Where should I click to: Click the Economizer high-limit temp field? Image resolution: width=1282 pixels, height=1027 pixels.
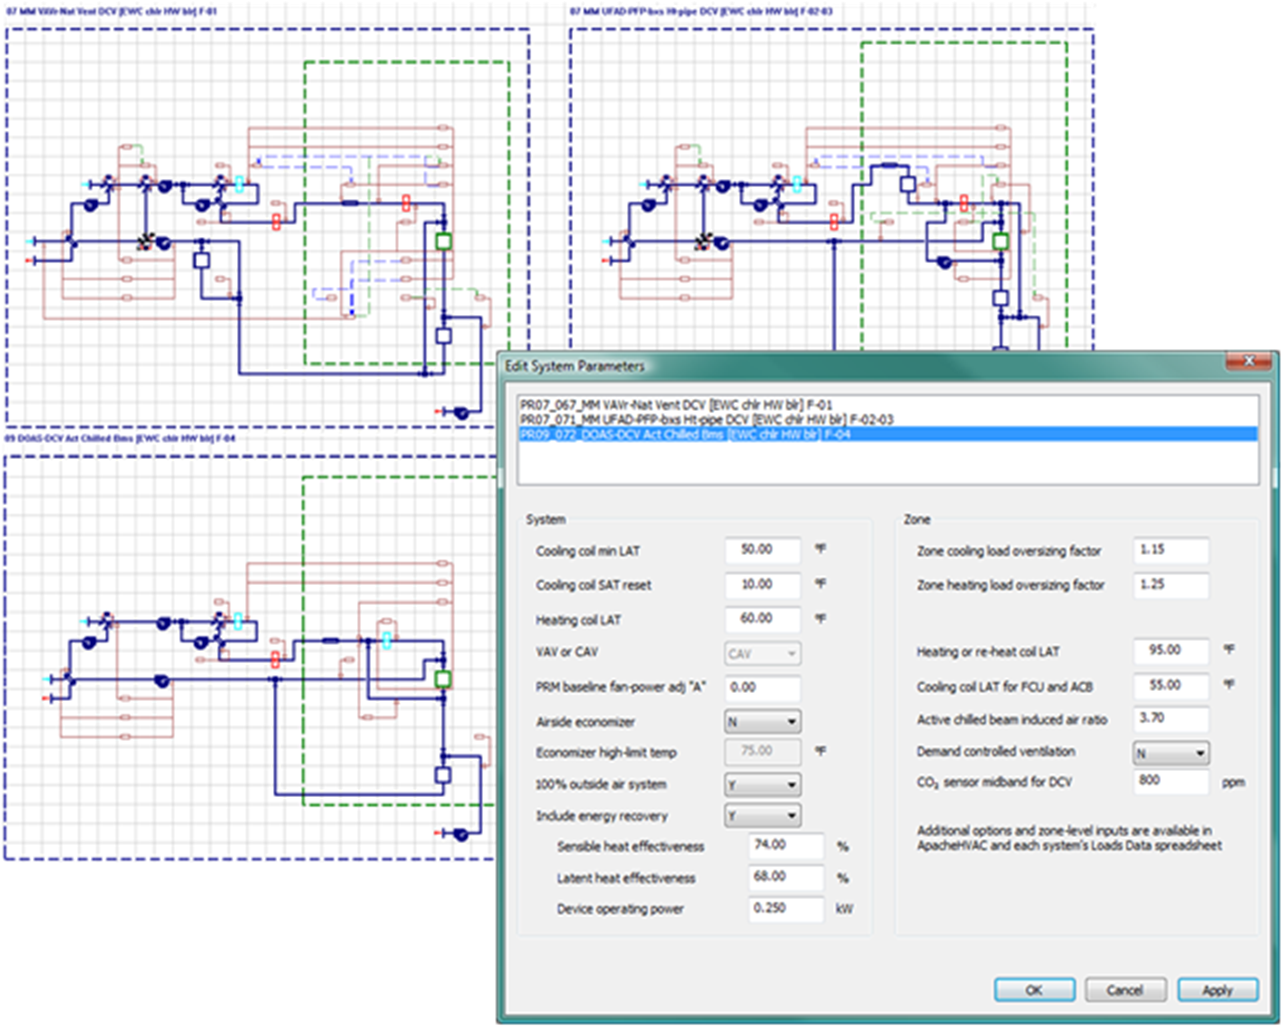(762, 751)
